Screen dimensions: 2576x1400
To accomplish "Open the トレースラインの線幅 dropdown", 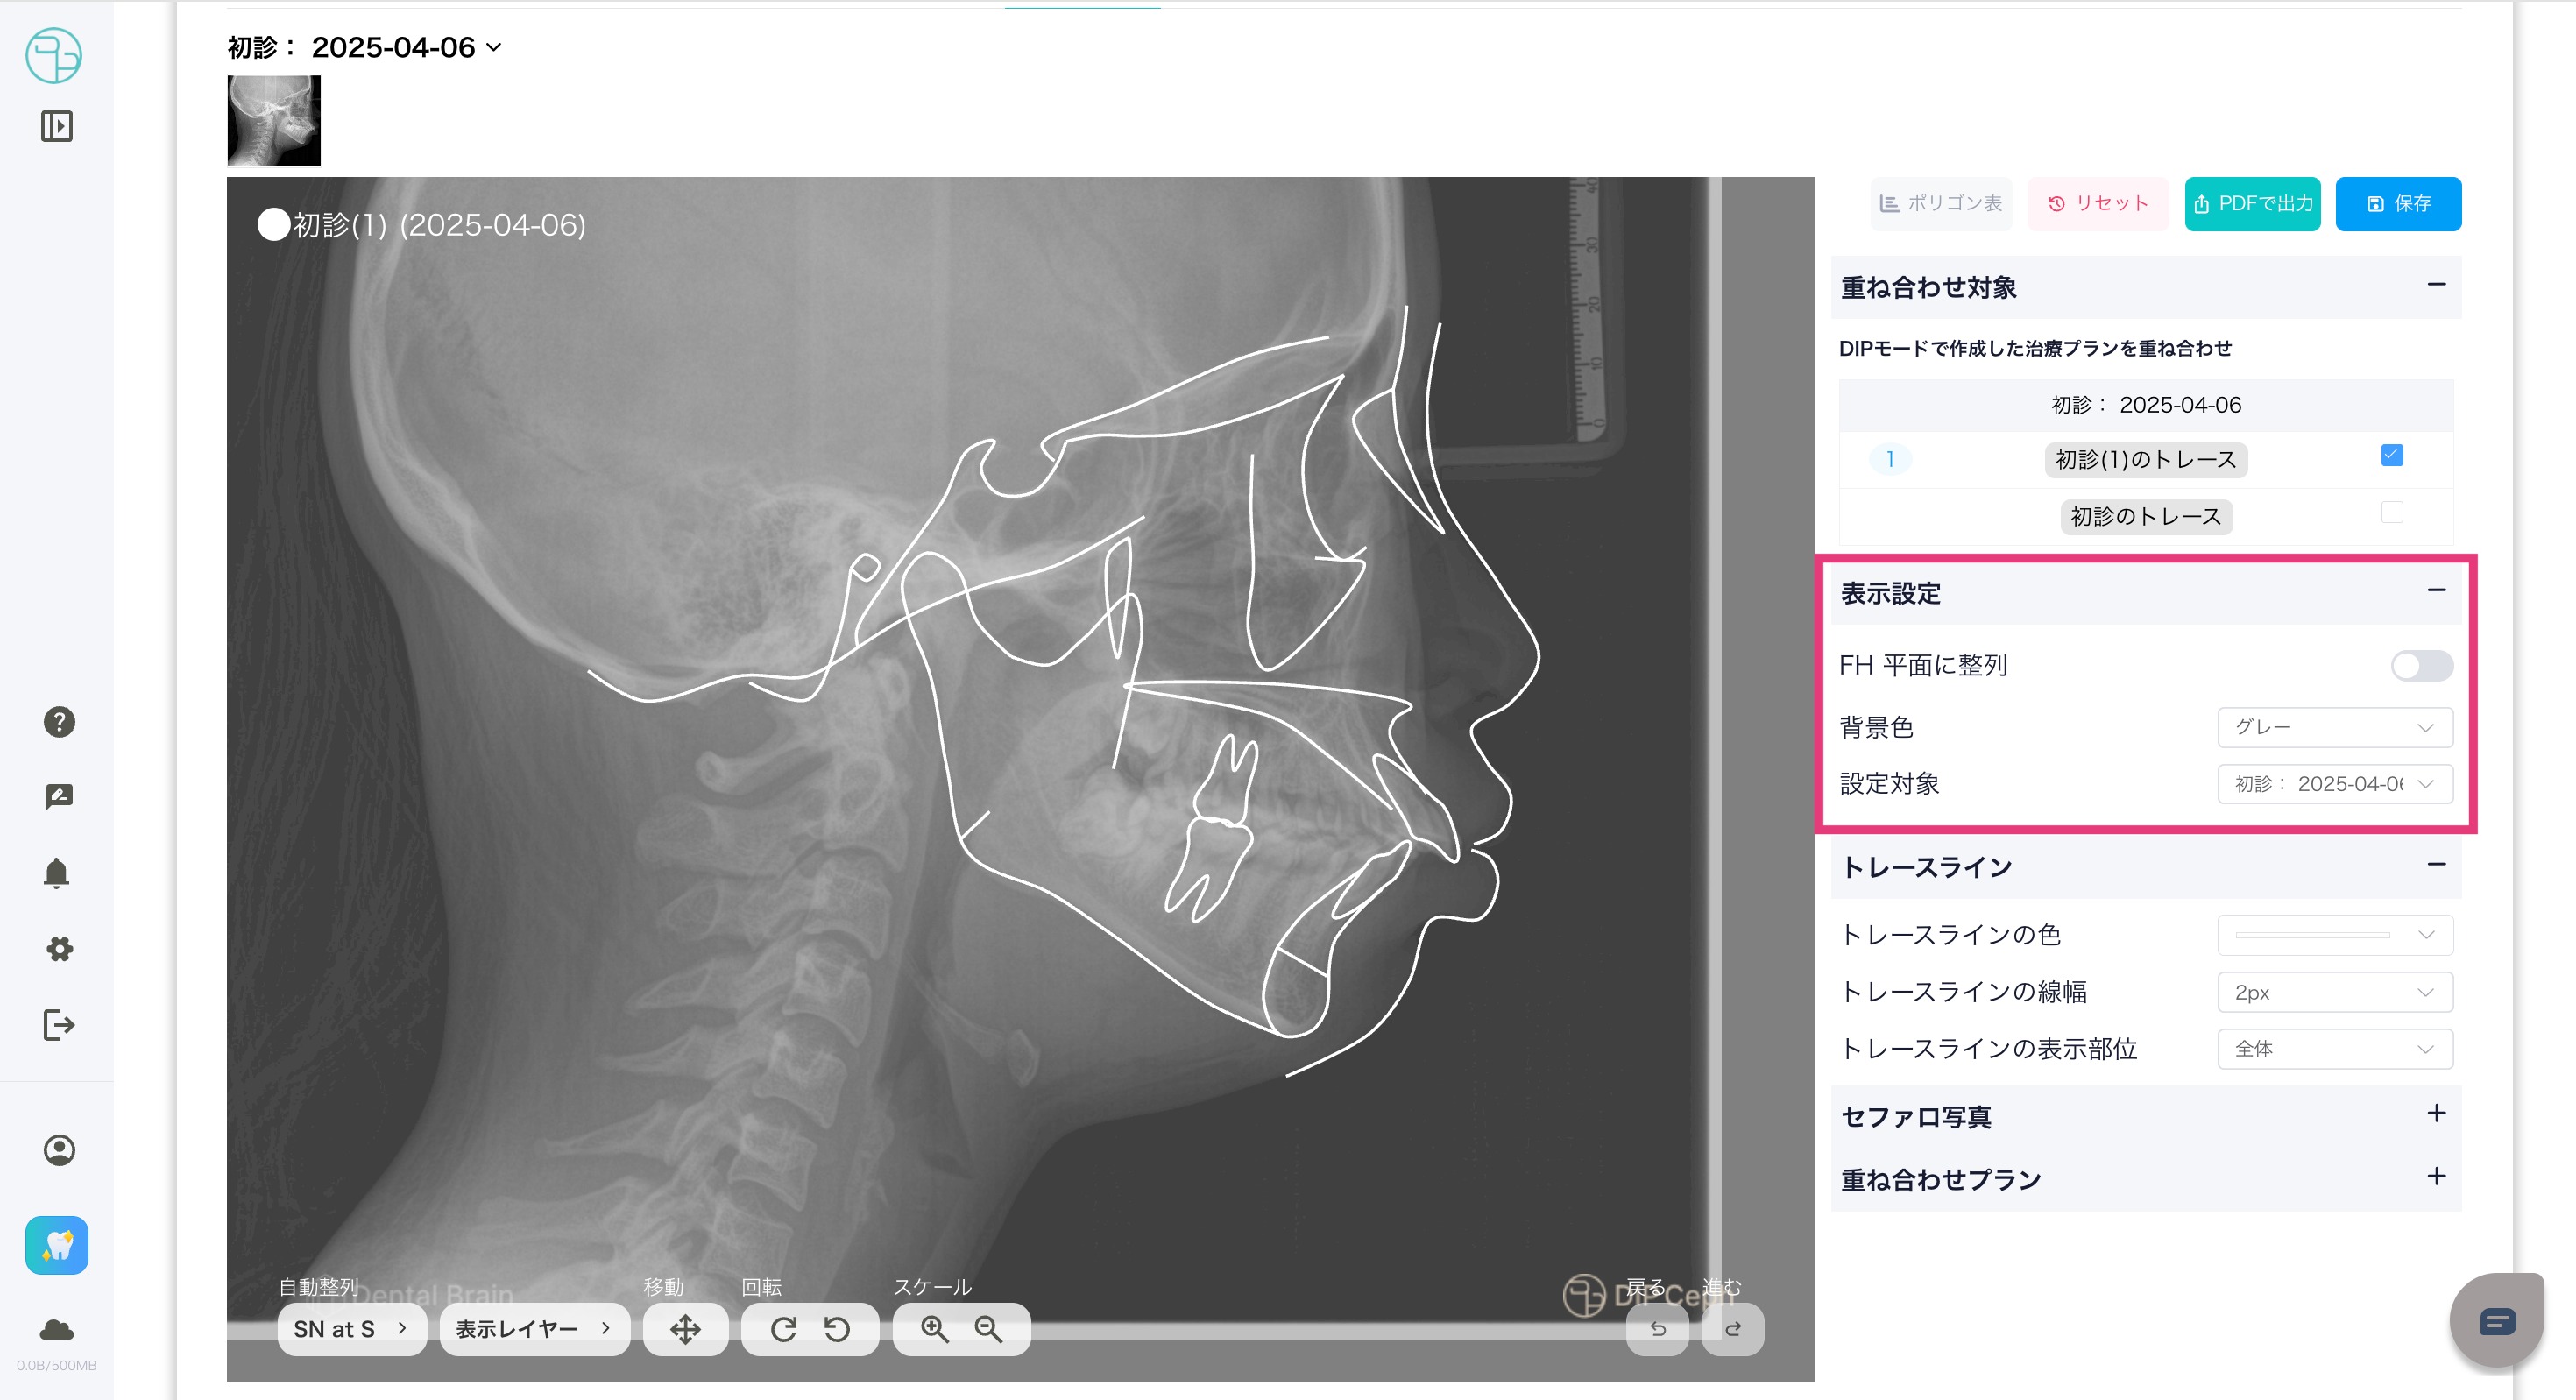I will [x=2334, y=992].
